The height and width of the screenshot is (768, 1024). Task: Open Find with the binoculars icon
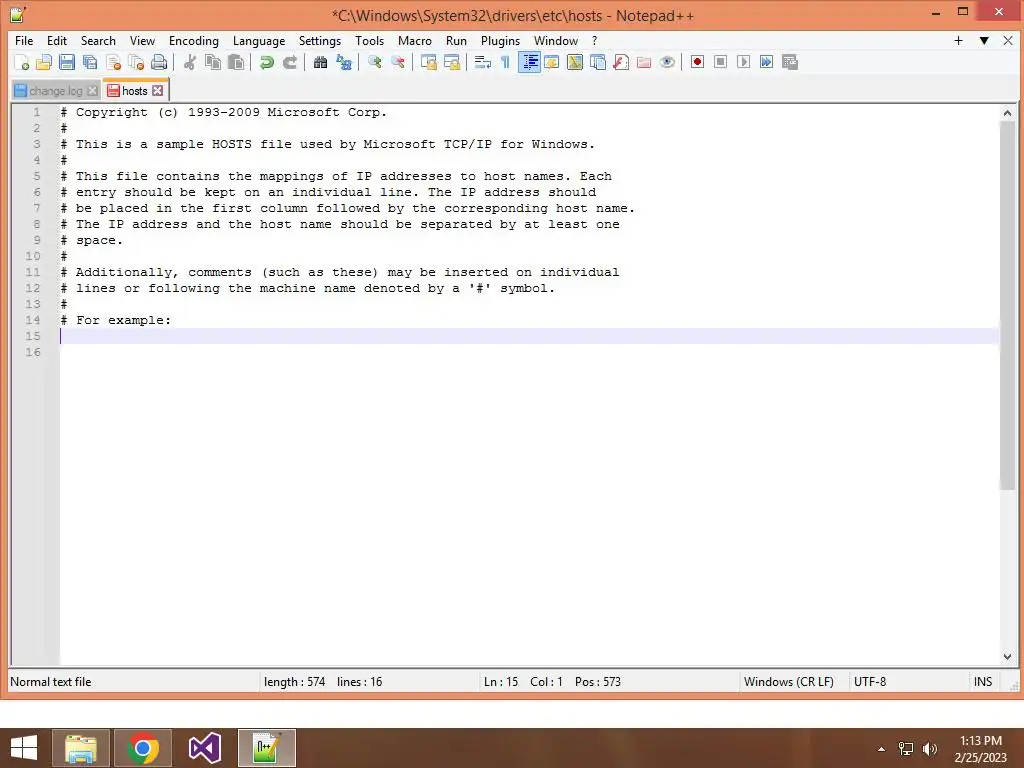(x=320, y=62)
